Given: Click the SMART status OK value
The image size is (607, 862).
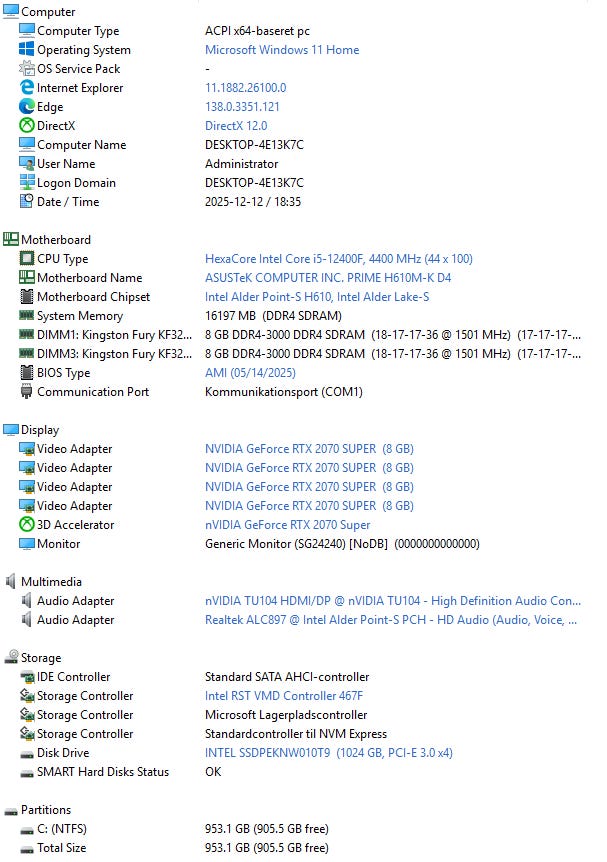Looking at the screenshot, I should pyautogui.click(x=213, y=772).
